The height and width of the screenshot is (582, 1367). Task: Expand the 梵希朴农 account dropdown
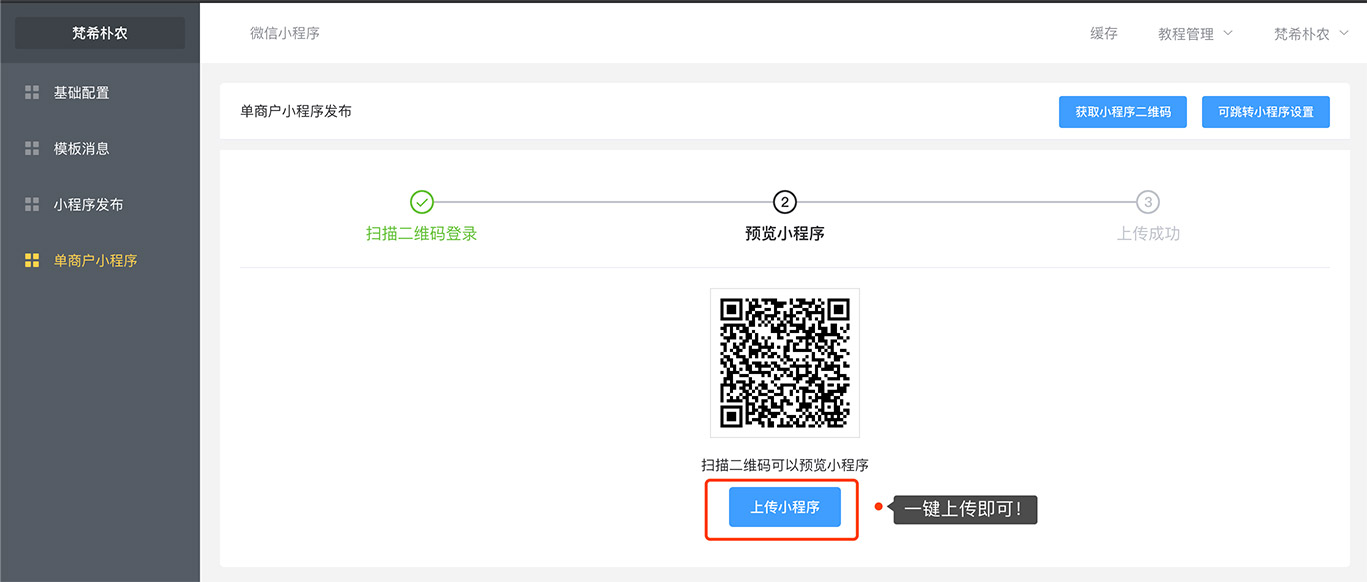pyautogui.click(x=1311, y=33)
